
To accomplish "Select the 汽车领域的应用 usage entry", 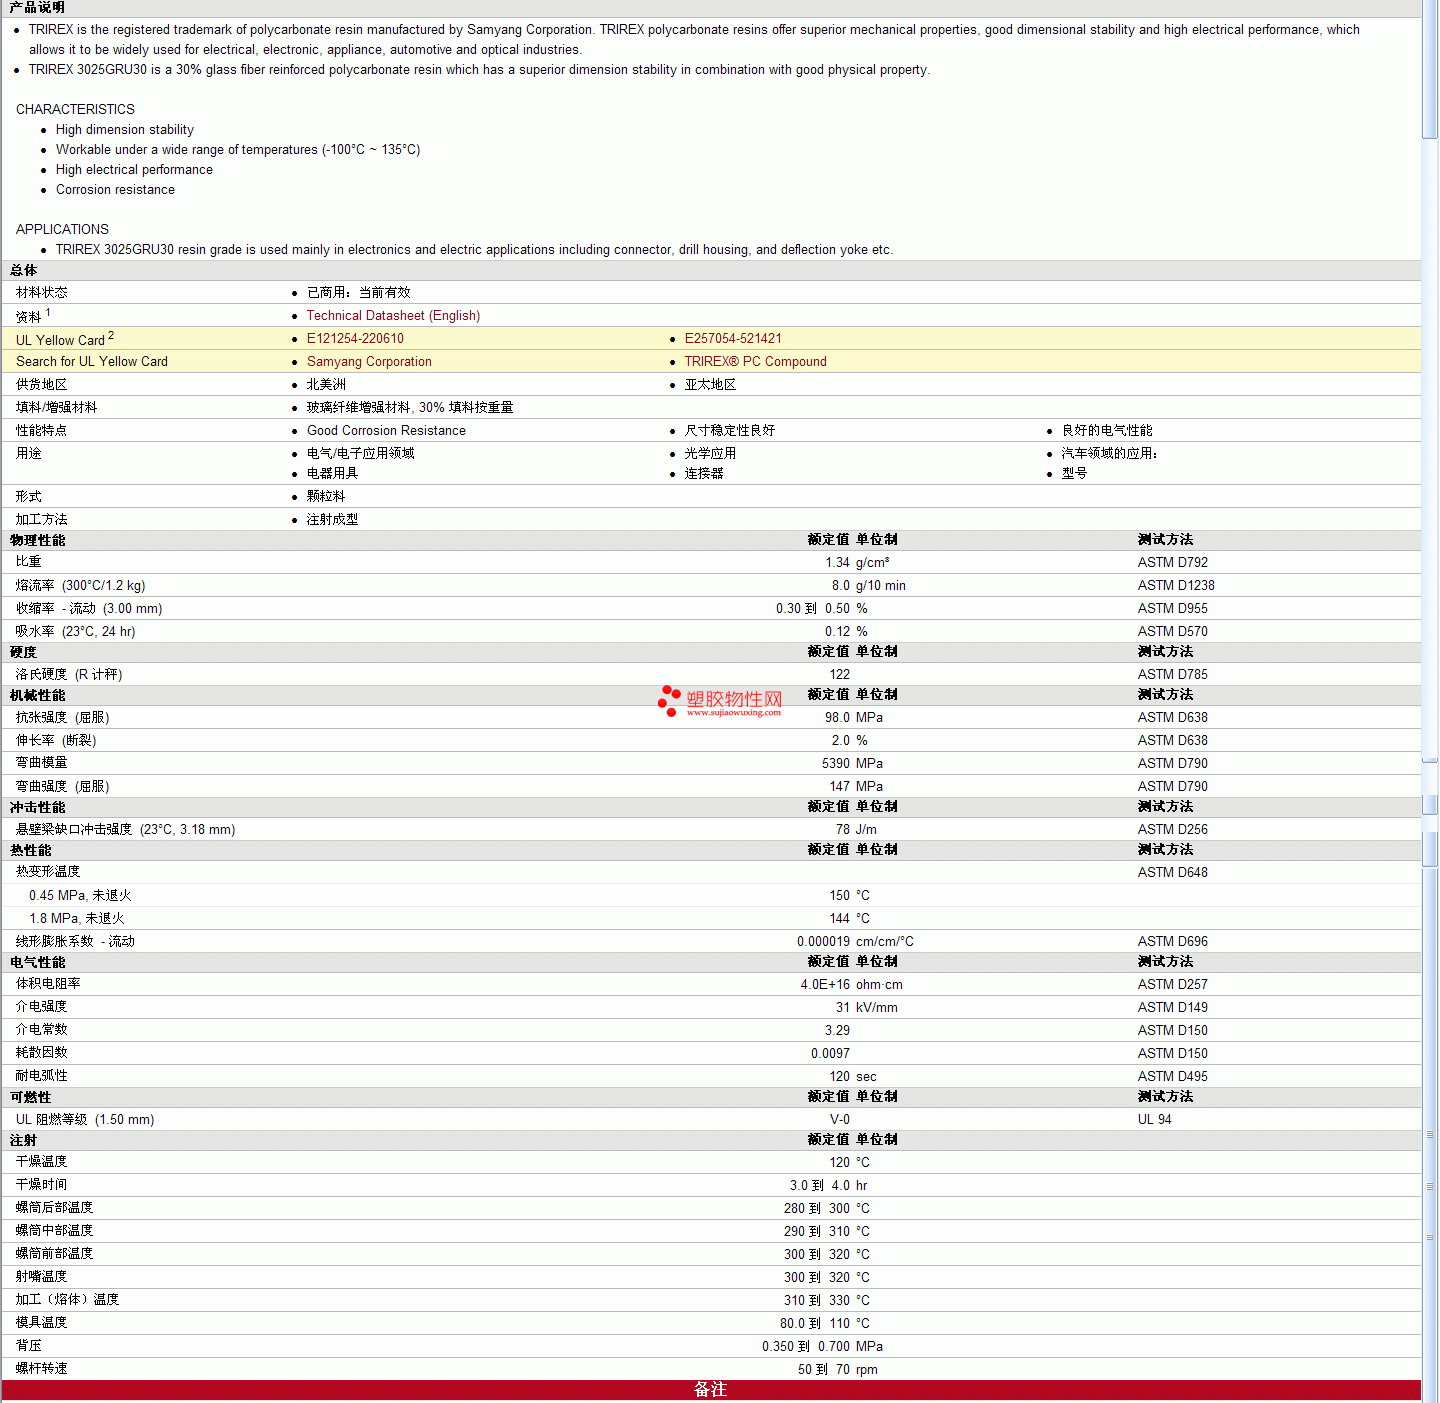I will tap(1110, 454).
